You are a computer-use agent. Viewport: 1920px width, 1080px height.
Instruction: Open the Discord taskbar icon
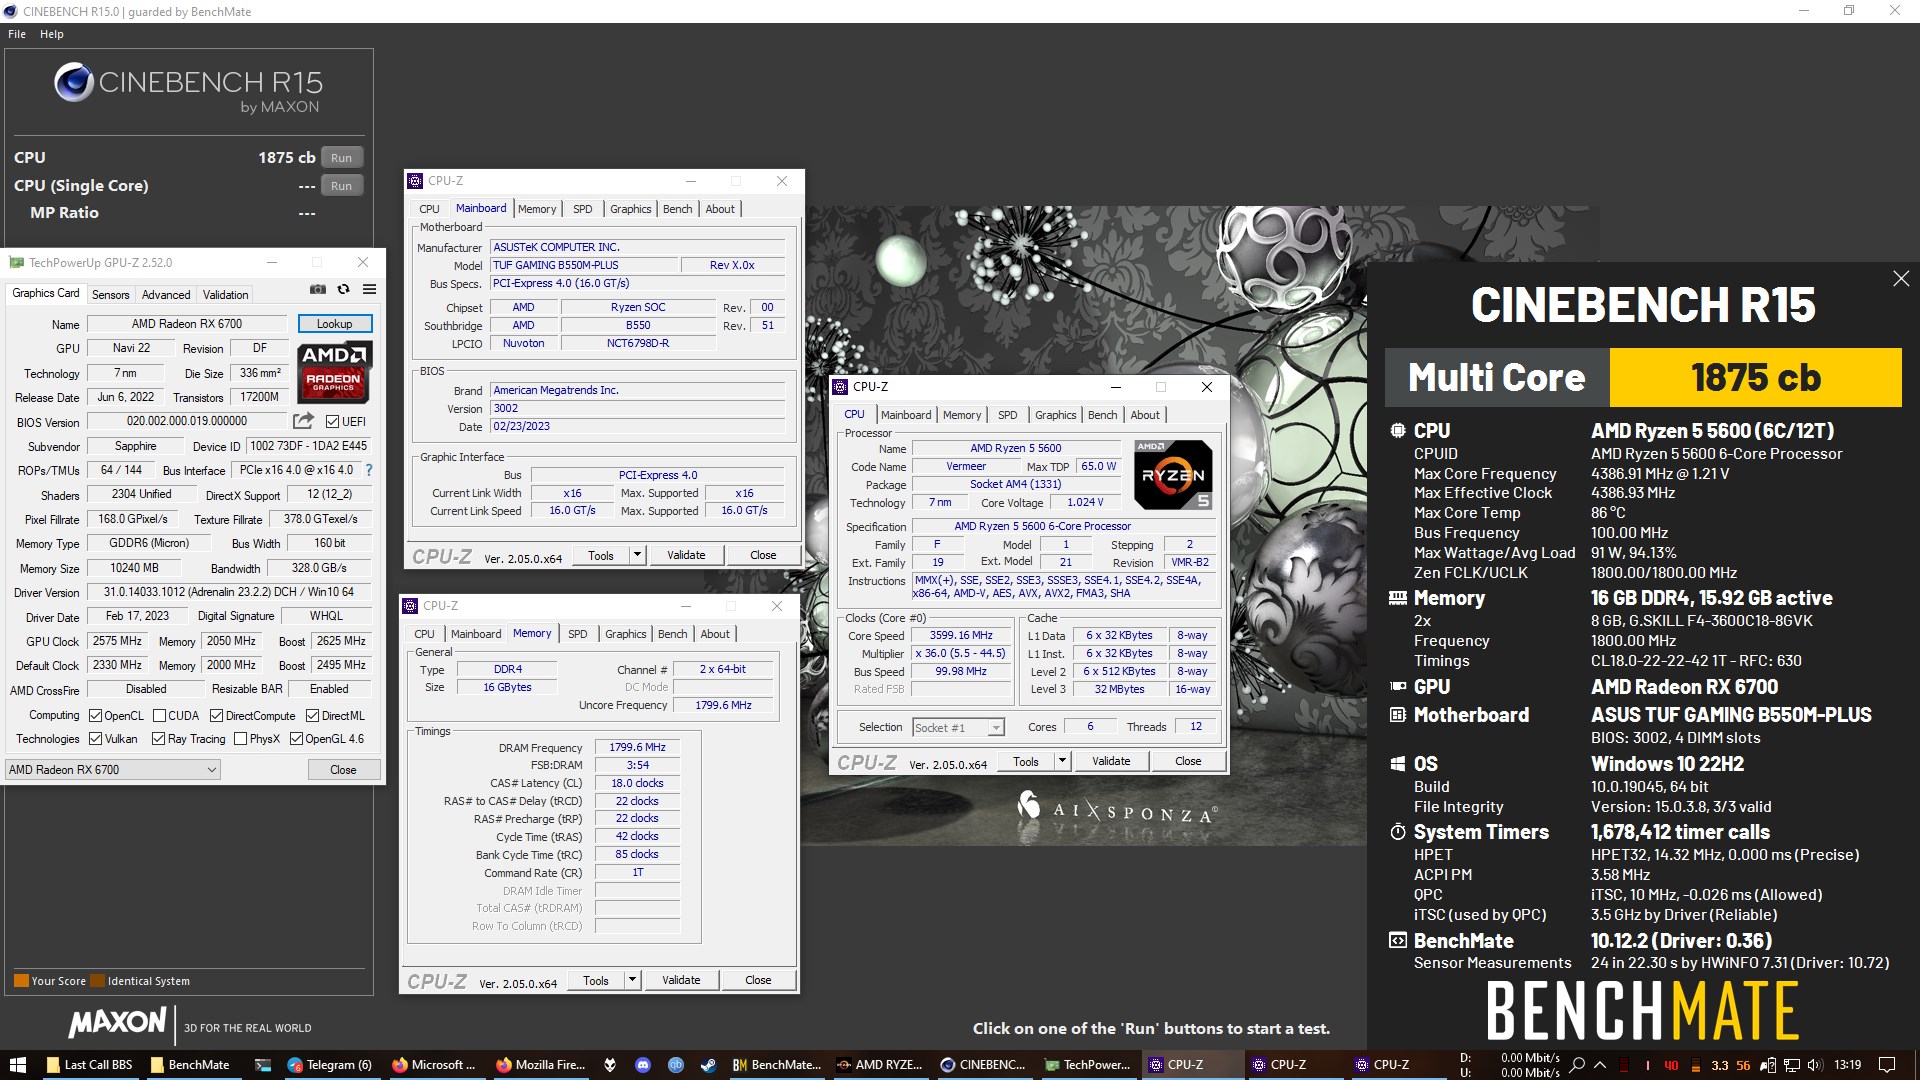(643, 1065)
